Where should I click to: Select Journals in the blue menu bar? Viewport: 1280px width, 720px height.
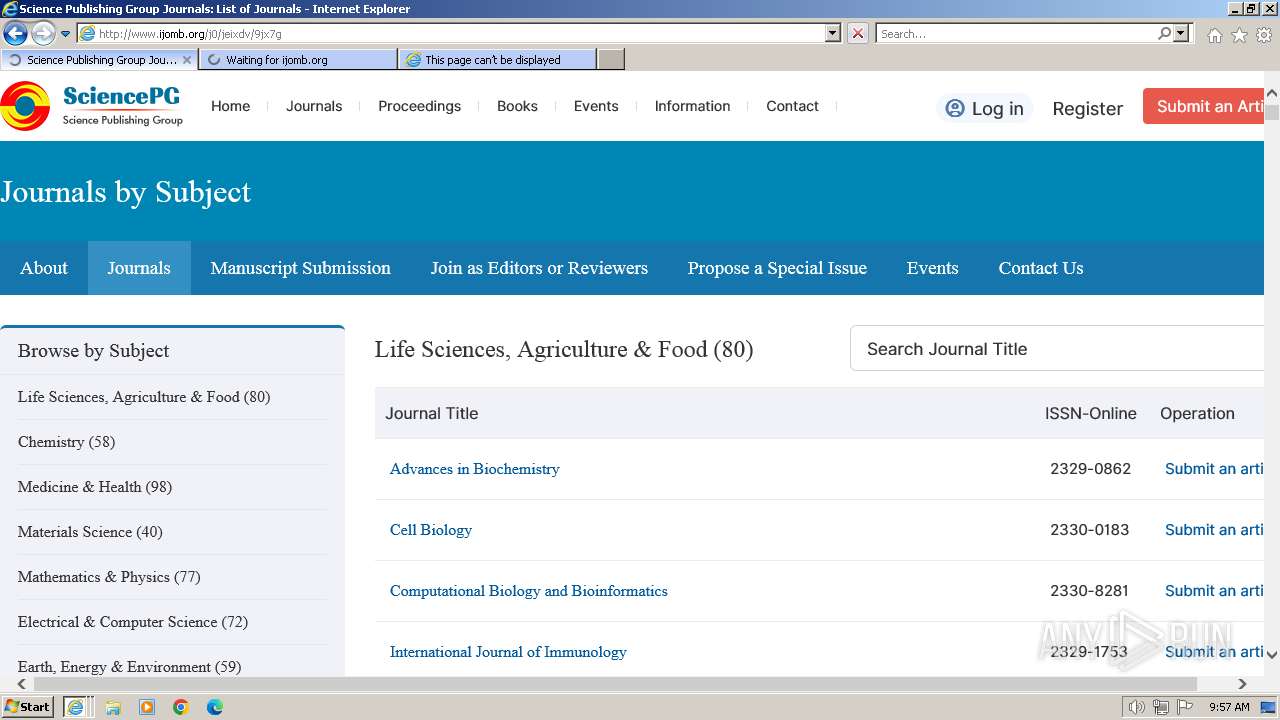[139, 268]
